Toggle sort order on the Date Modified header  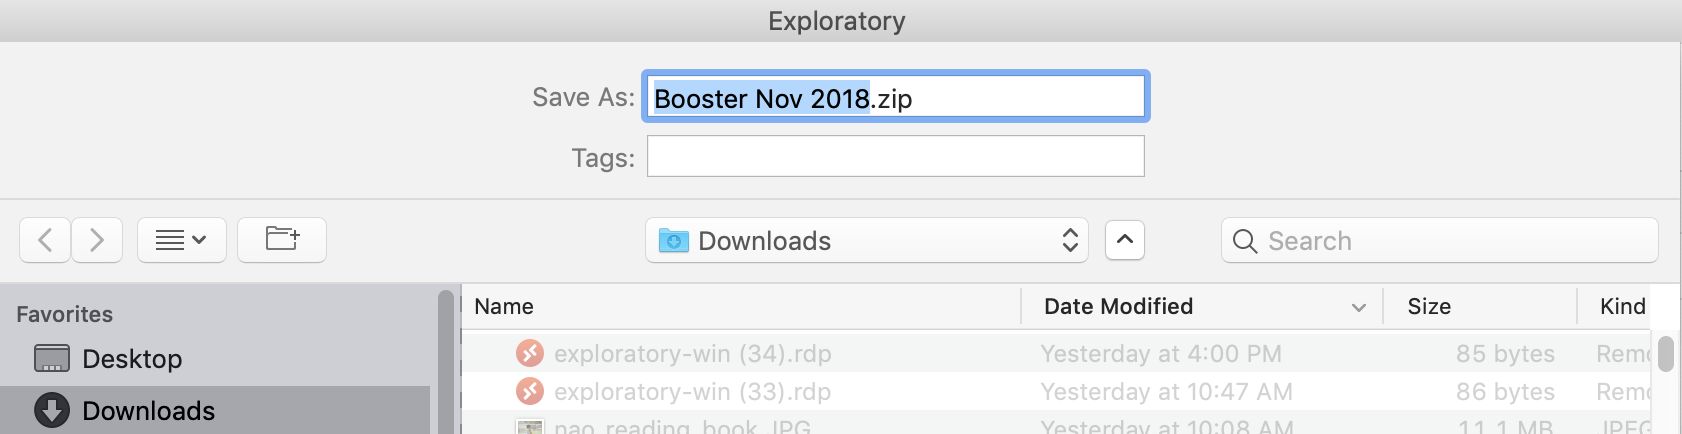pyautogui.click(x=1202, y=306)
